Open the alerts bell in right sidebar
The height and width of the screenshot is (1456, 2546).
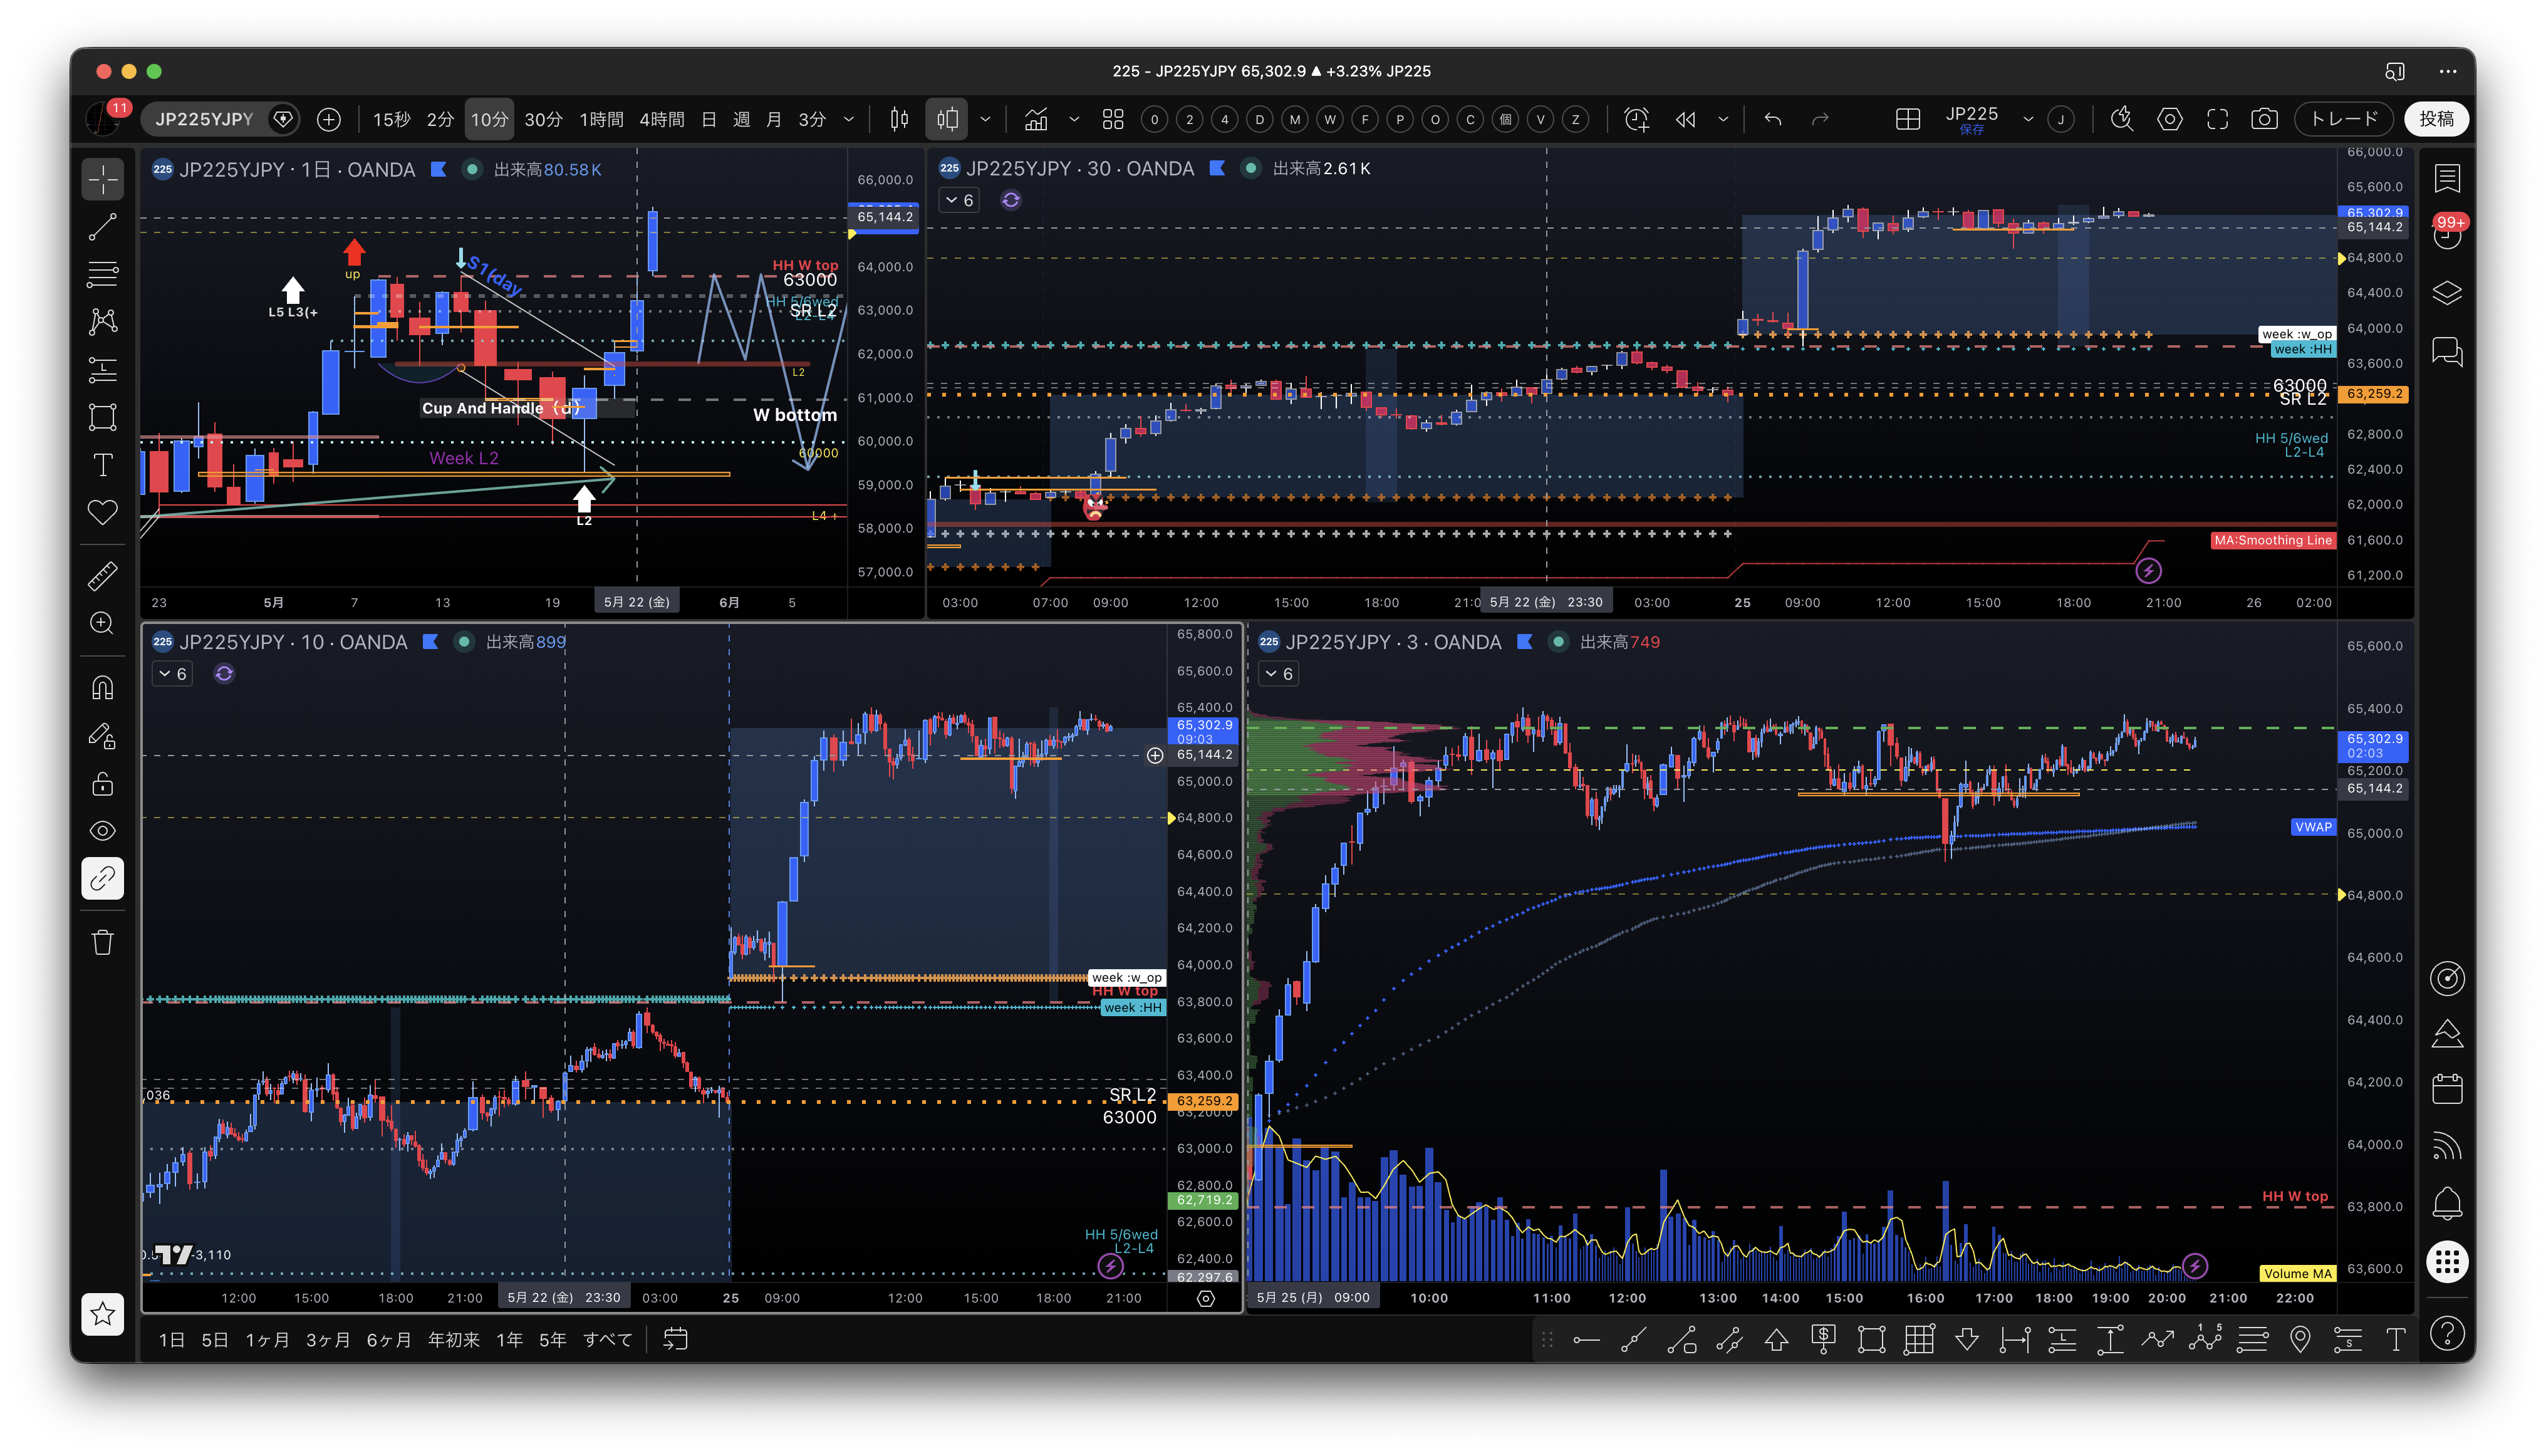click(x=2446, y=1203)
